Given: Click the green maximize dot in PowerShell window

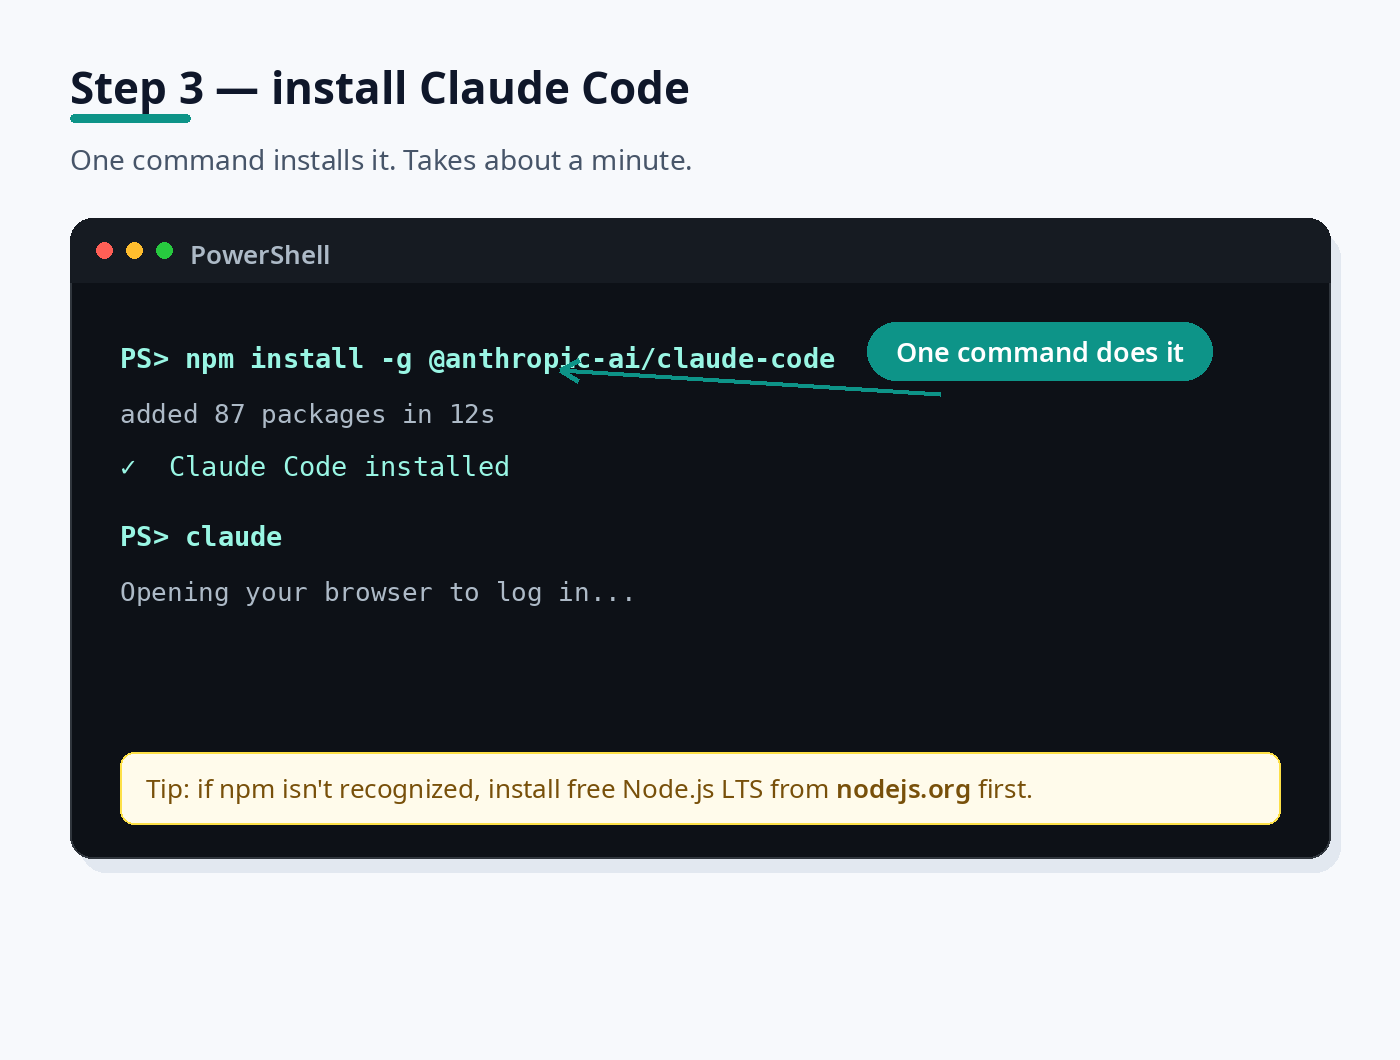Looking at the screenshot, I should 165,251.
